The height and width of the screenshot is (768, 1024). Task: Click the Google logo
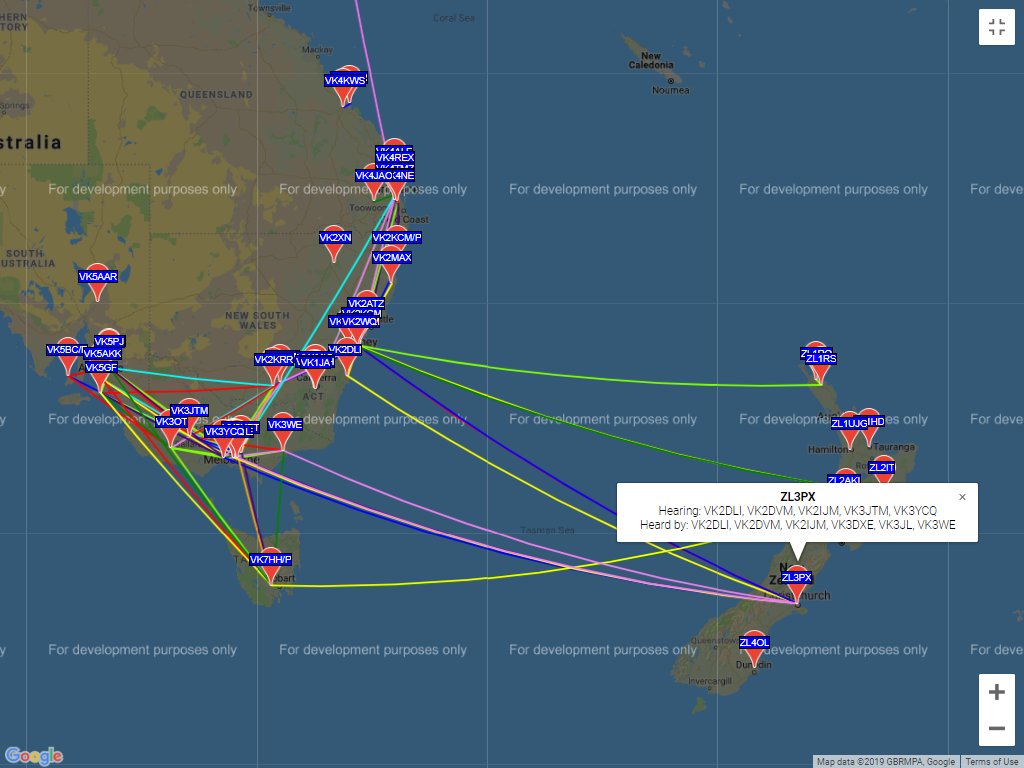[34, 756]
